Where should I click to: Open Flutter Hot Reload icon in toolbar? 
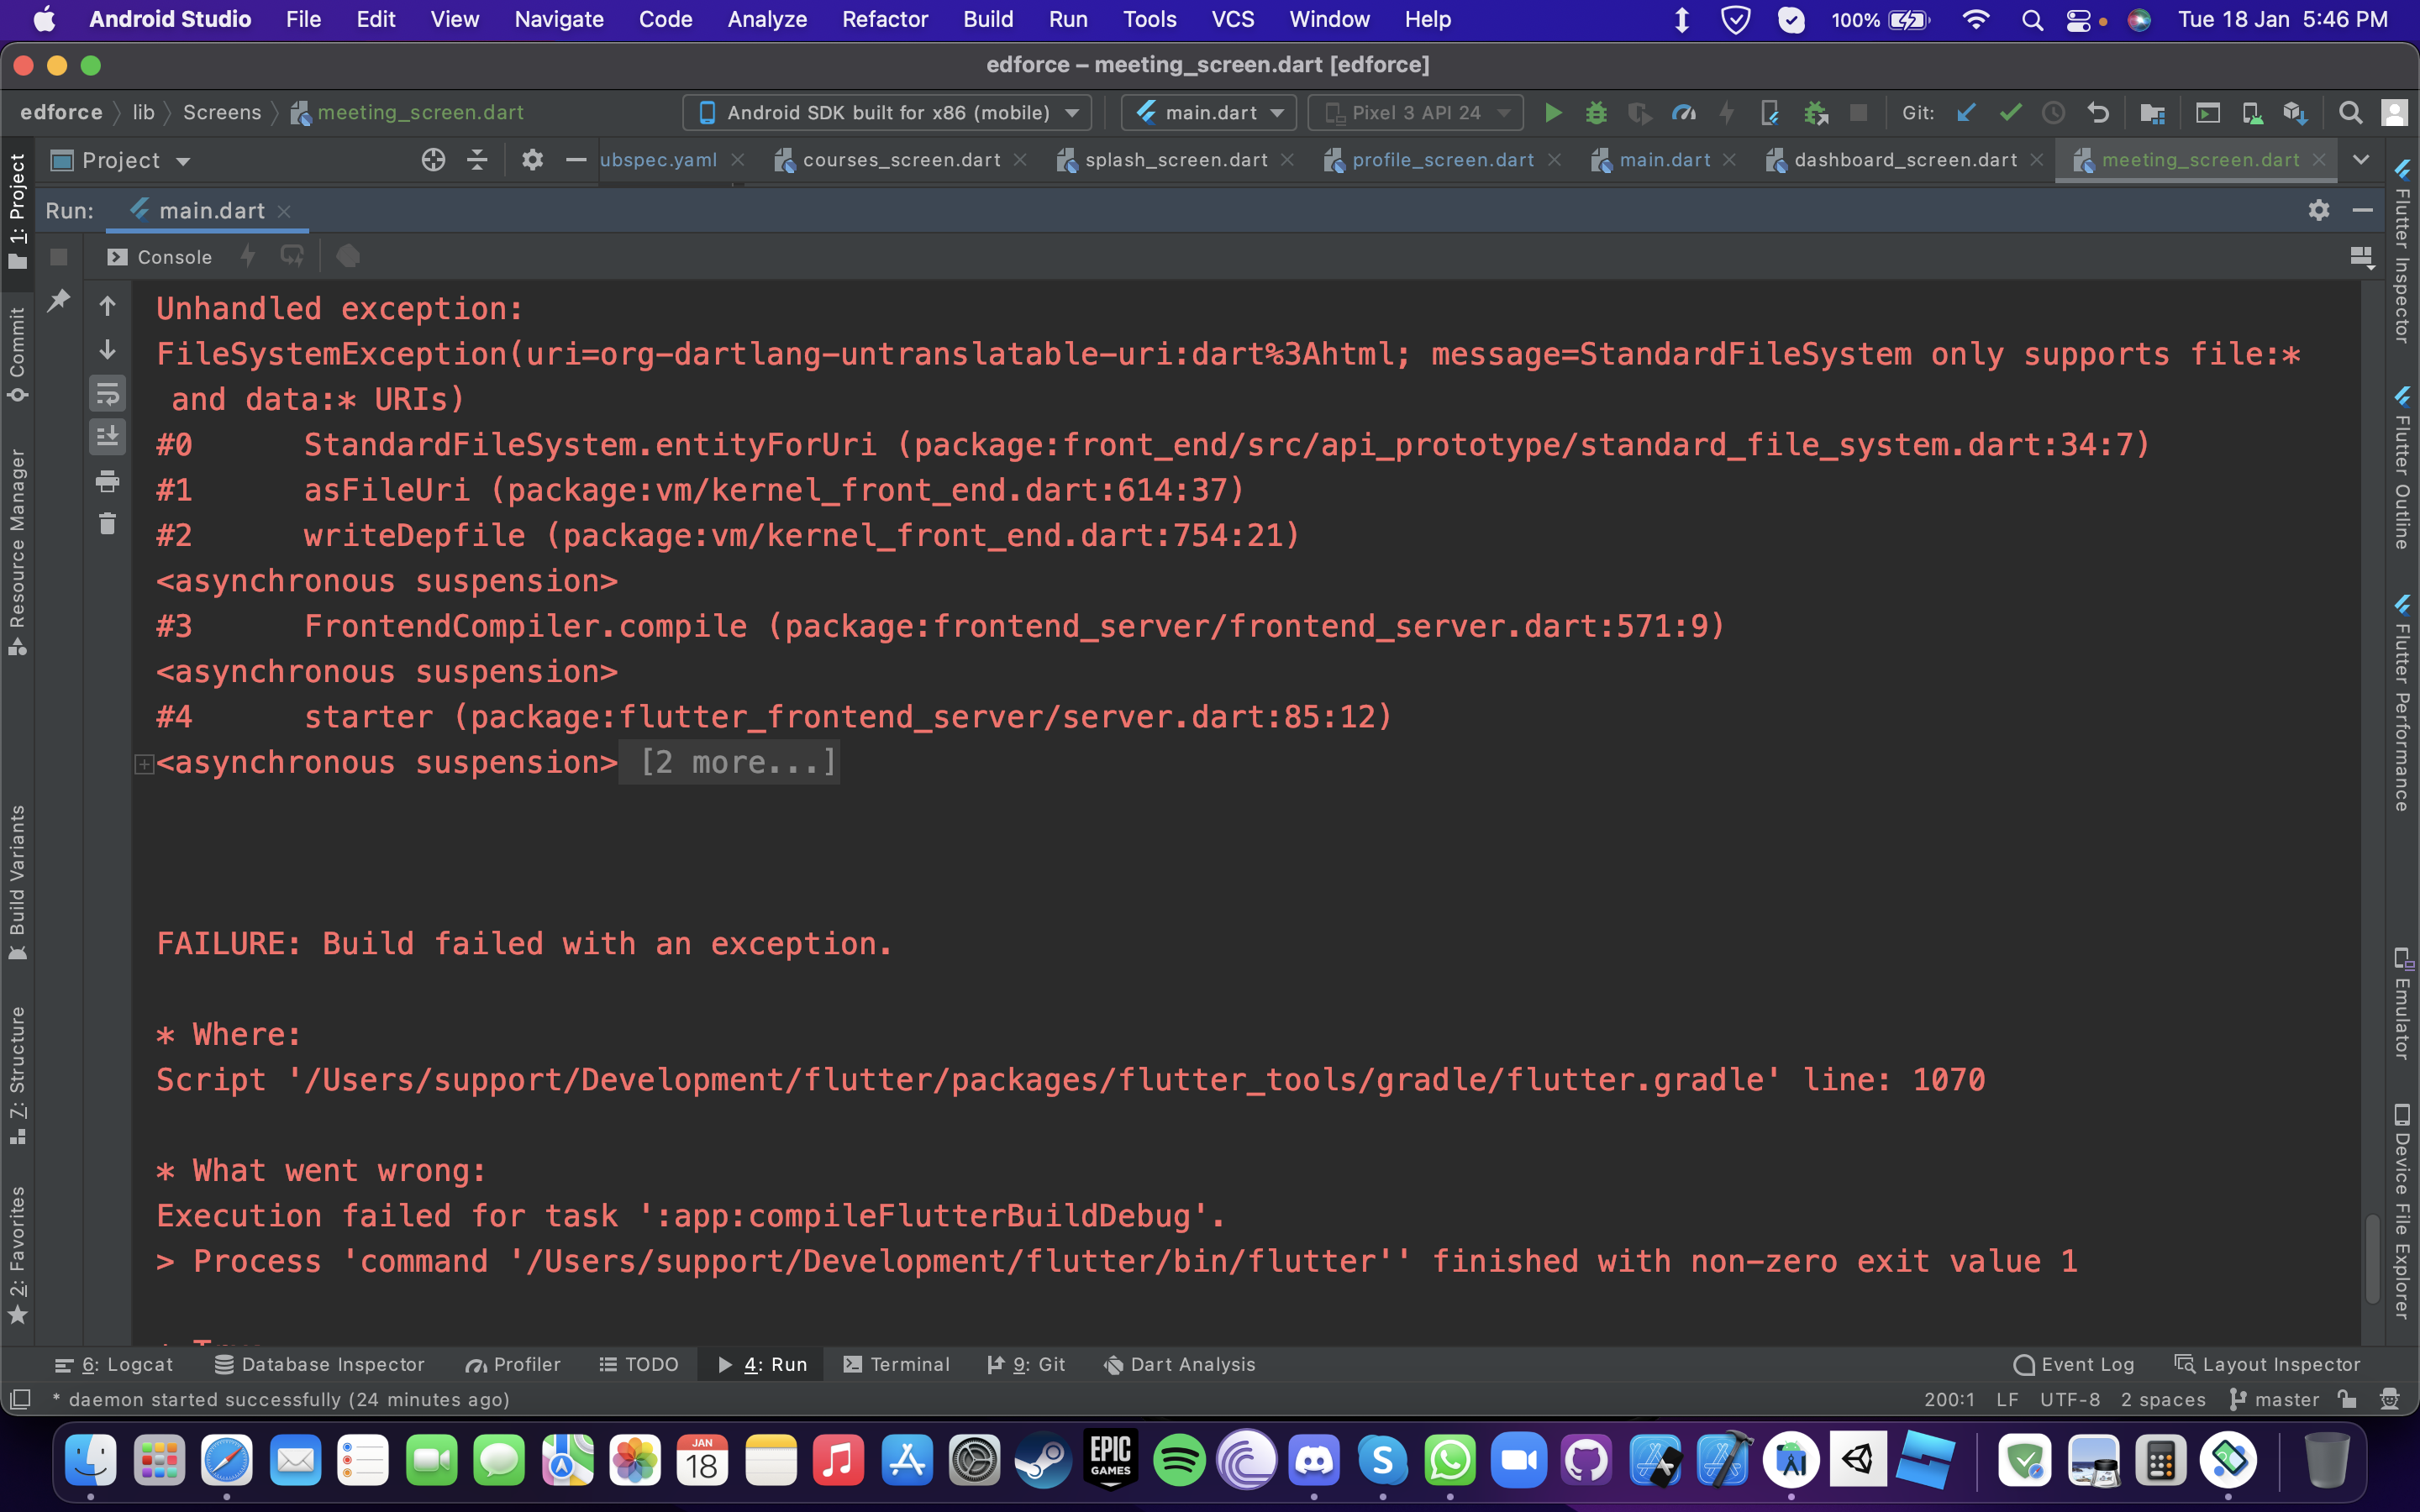tap(1727, 112)
